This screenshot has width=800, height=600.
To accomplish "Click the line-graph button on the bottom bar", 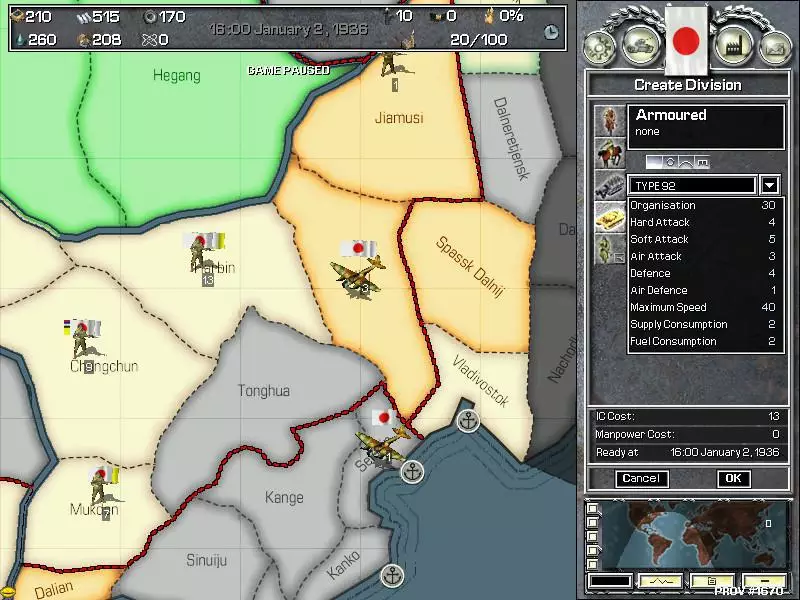I will click(661, 580).
